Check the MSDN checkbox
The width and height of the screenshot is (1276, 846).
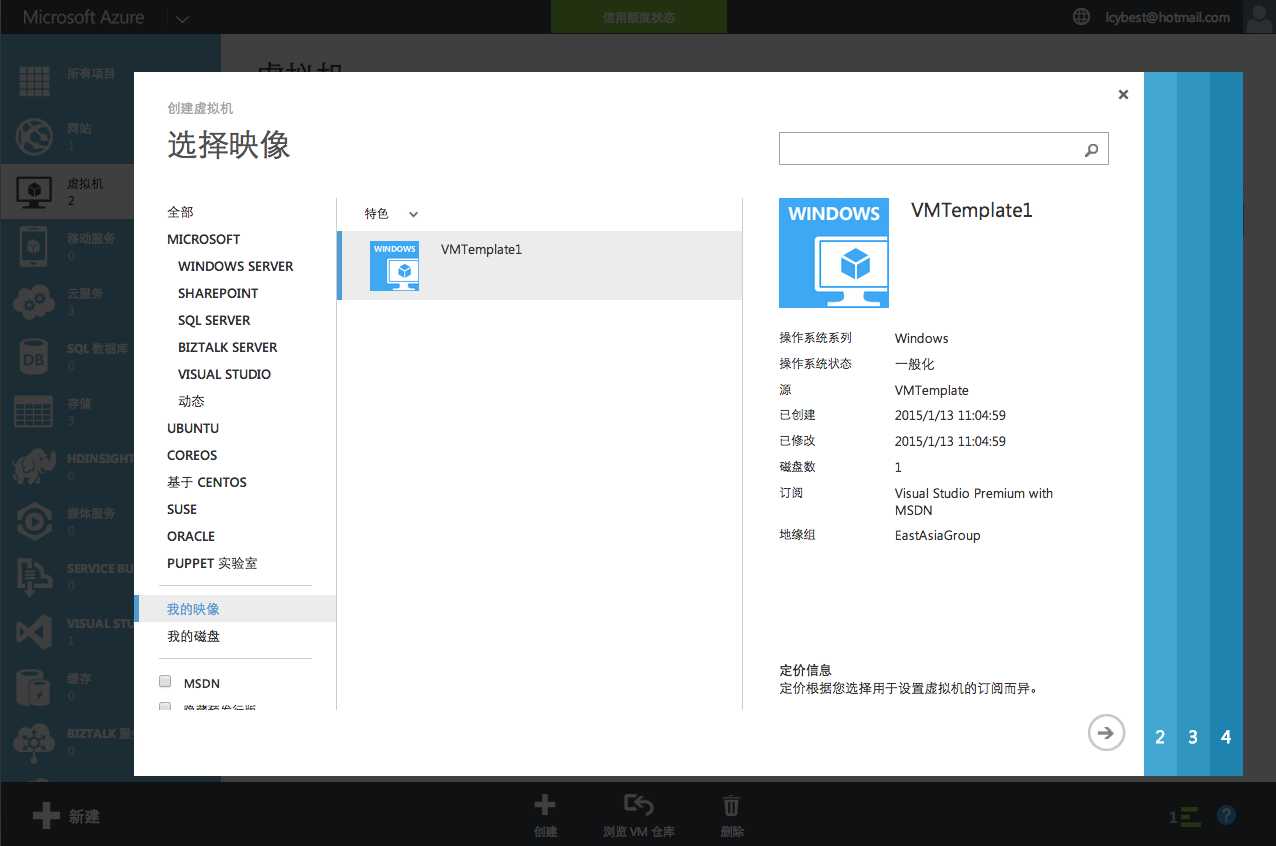tap(165, 682)
